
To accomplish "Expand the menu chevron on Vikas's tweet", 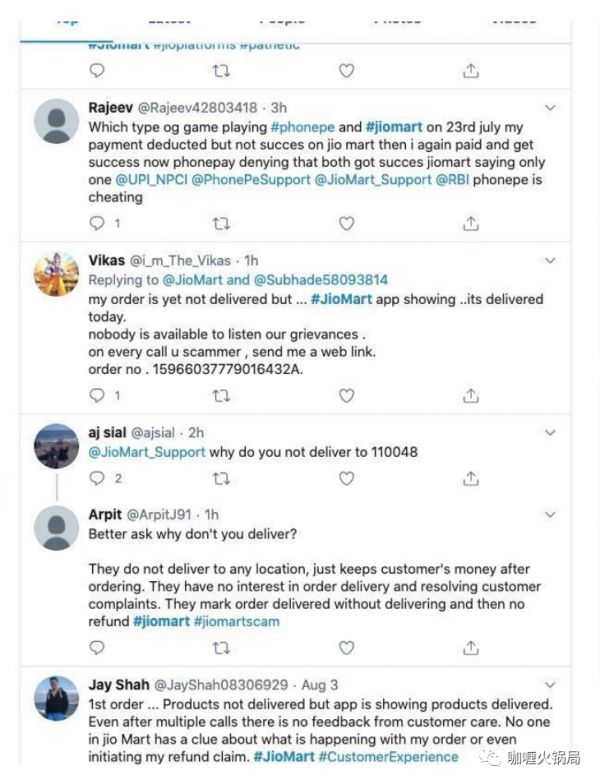I will pyautogui.click(x=550, y=261).
